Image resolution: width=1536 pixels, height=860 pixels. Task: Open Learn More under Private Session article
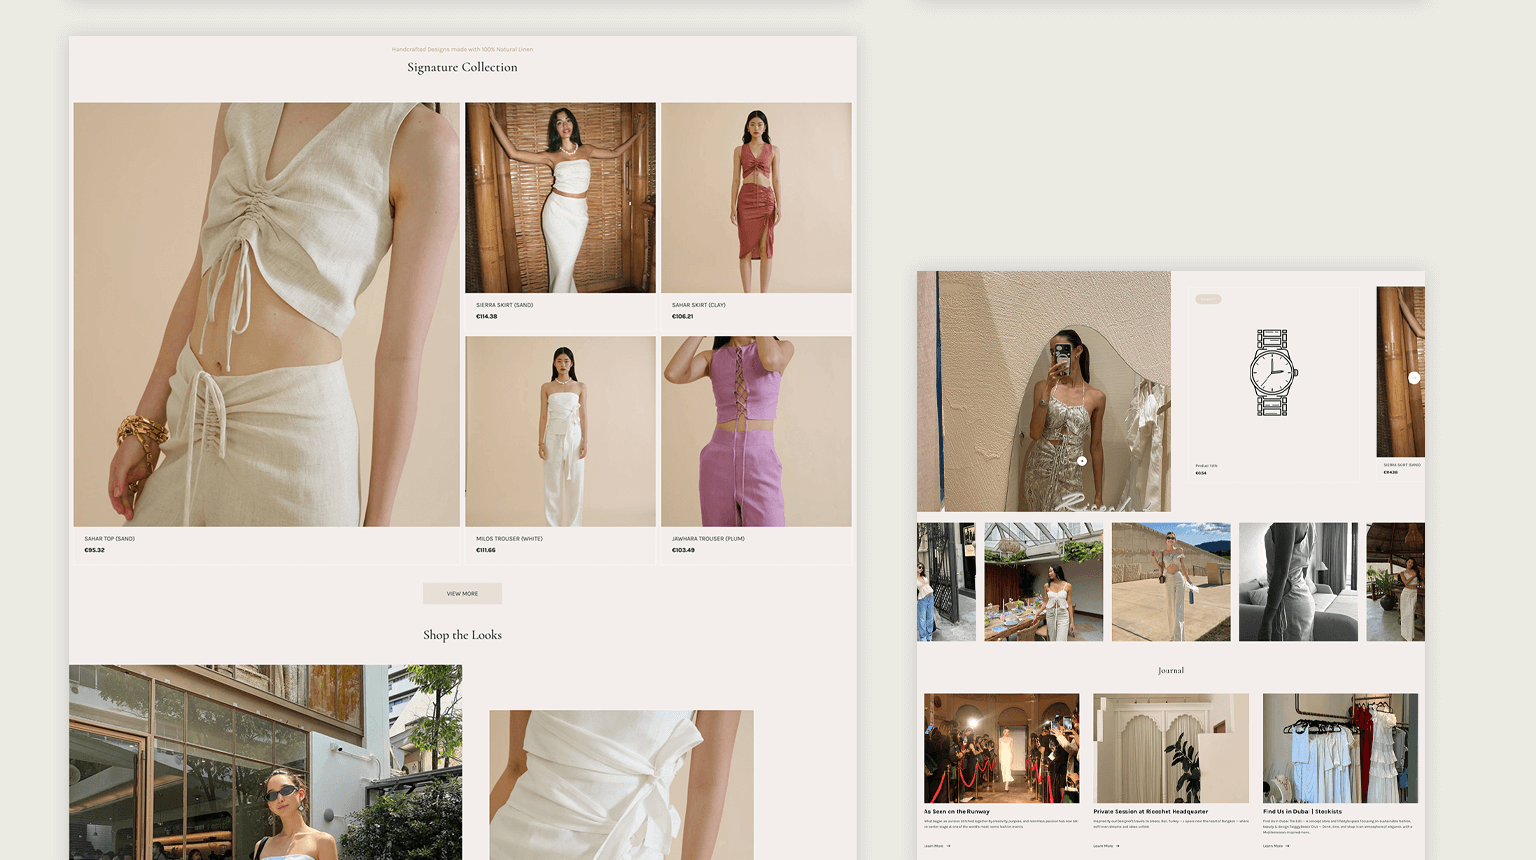[1106, 846]
